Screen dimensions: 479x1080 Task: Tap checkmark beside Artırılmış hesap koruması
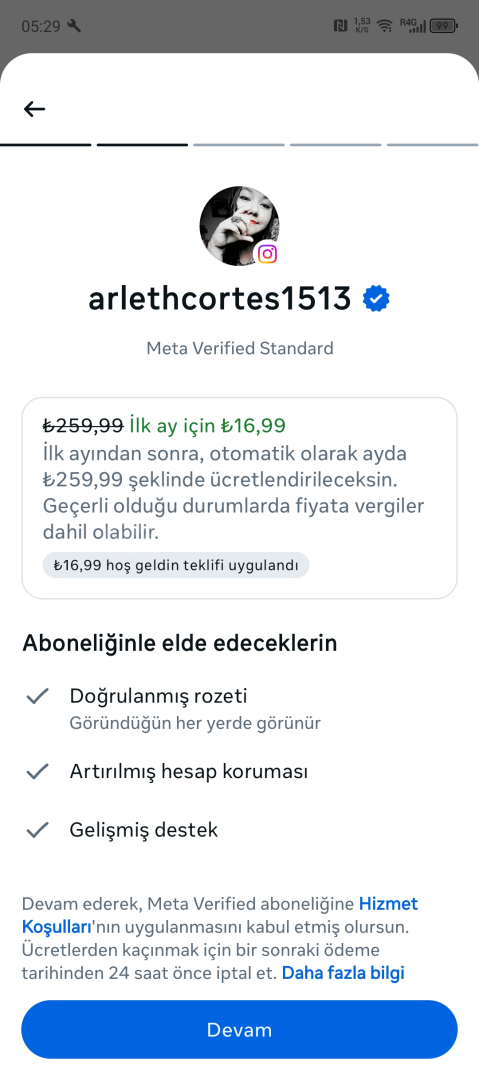coord(37,771)
